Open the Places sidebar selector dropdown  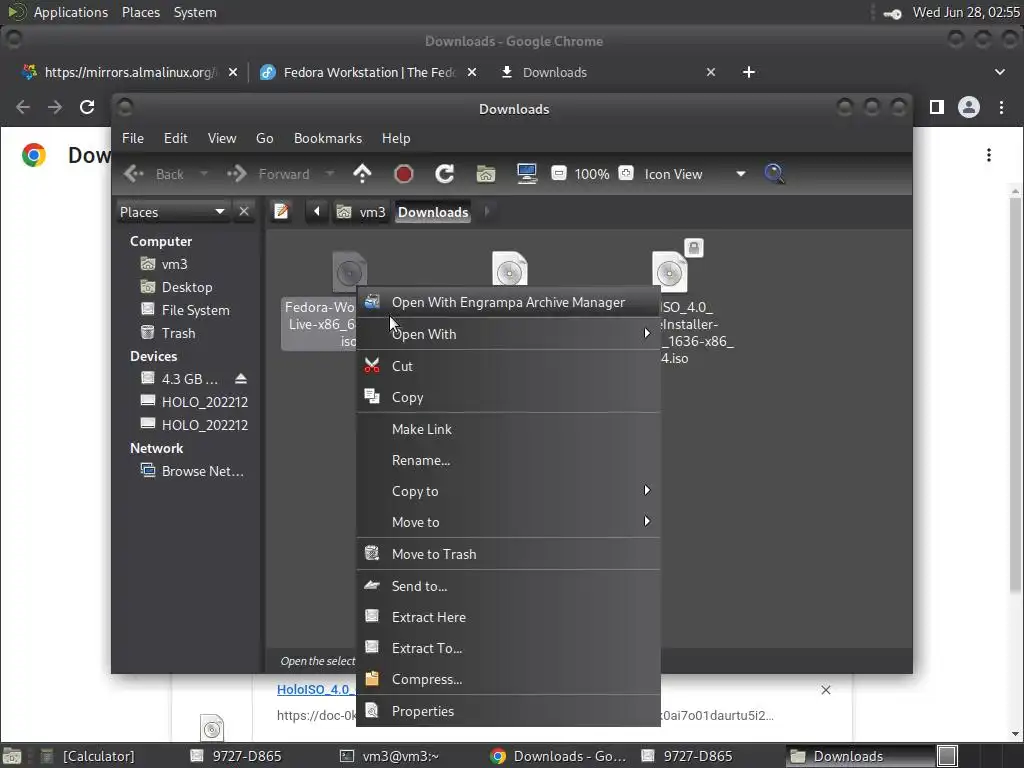[x=172, y=212]
